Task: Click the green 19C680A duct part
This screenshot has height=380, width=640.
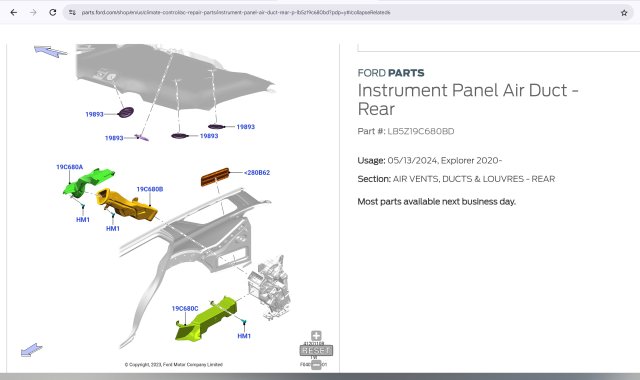Action: (87, 181)
